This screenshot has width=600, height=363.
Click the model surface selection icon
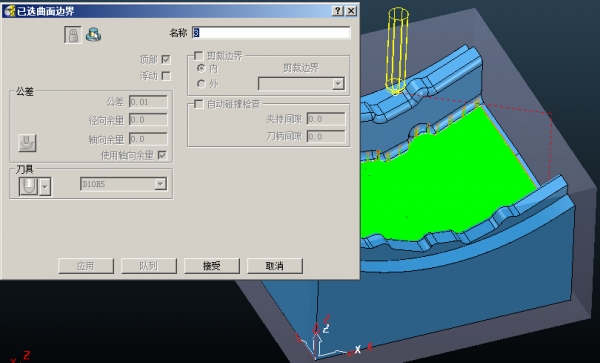[x=93, y=34]
